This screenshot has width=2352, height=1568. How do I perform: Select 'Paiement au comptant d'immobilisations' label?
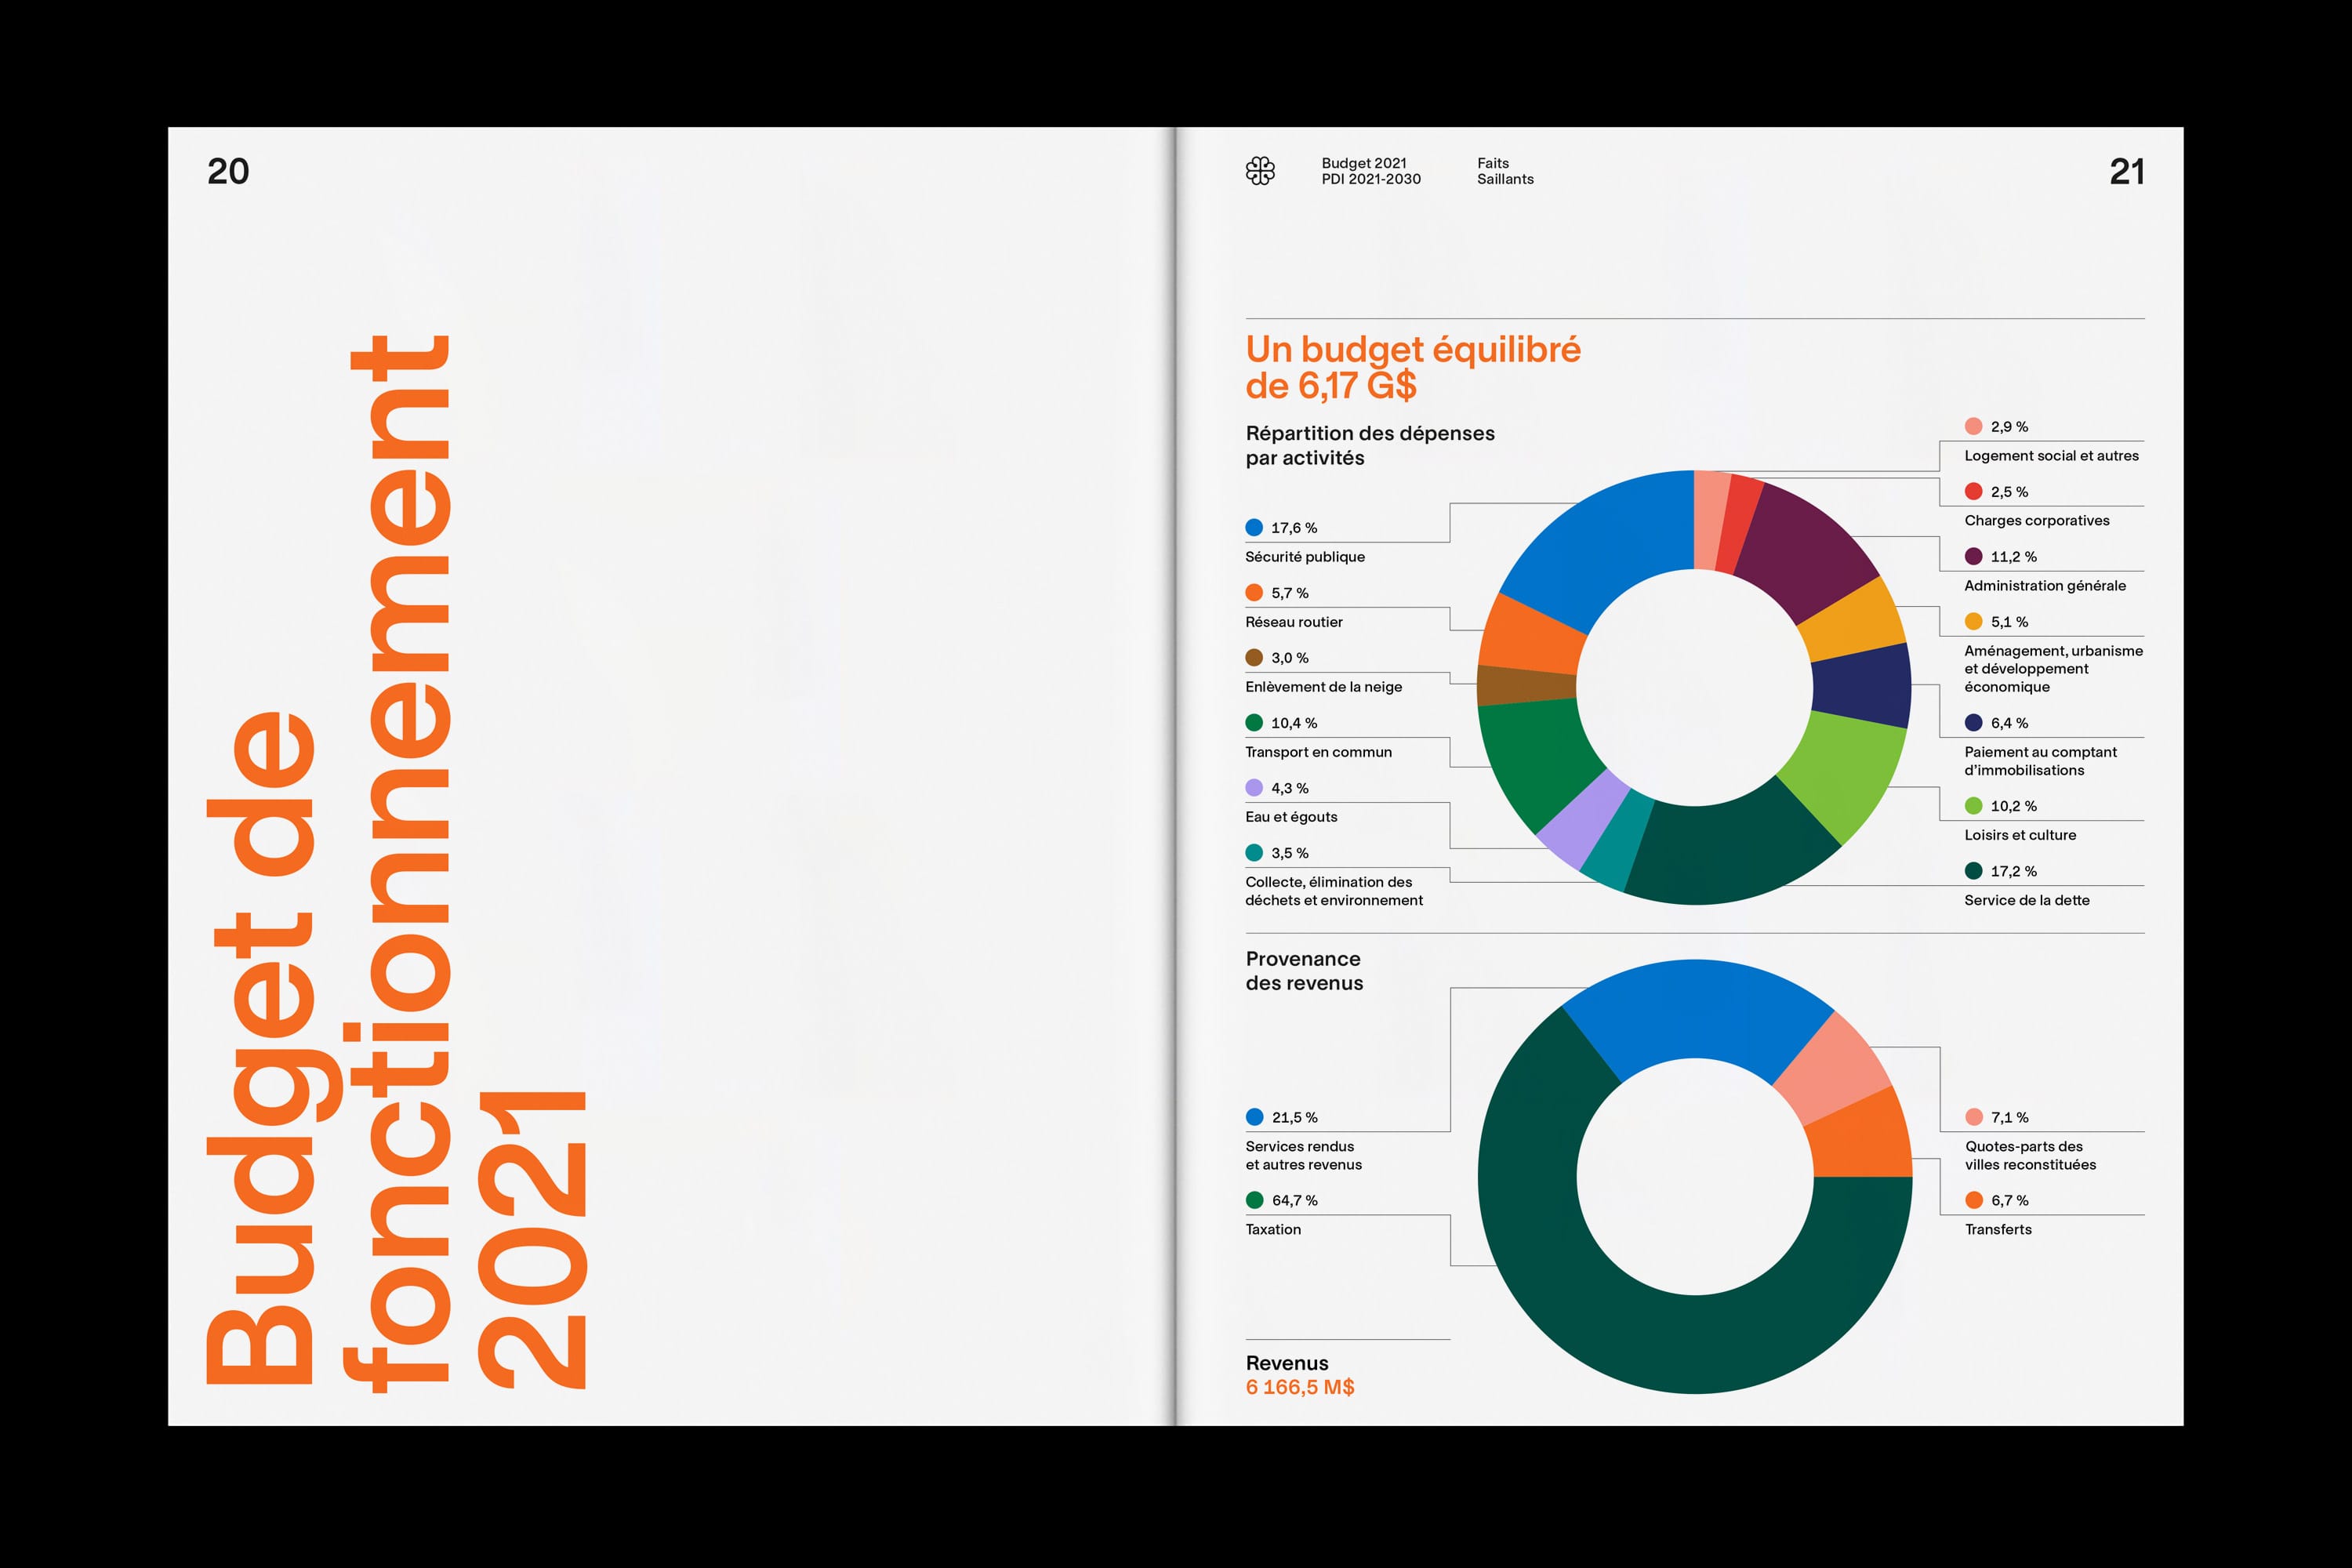point(2040,761)
